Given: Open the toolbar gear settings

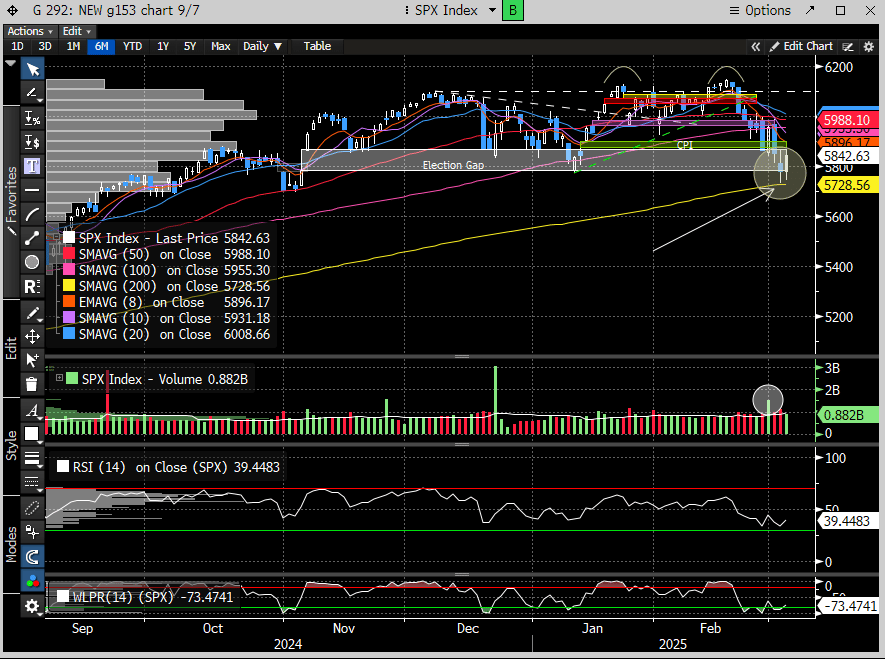Looking at the screenshot, I should tap(32, 606).
